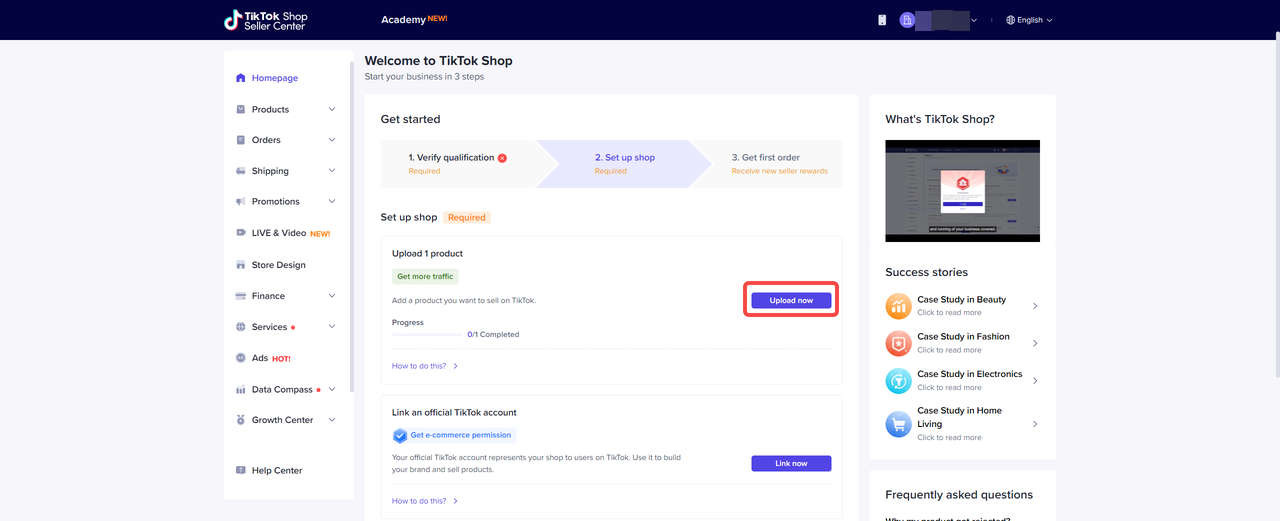Click the Products icon in sidebar

[241, 109]
